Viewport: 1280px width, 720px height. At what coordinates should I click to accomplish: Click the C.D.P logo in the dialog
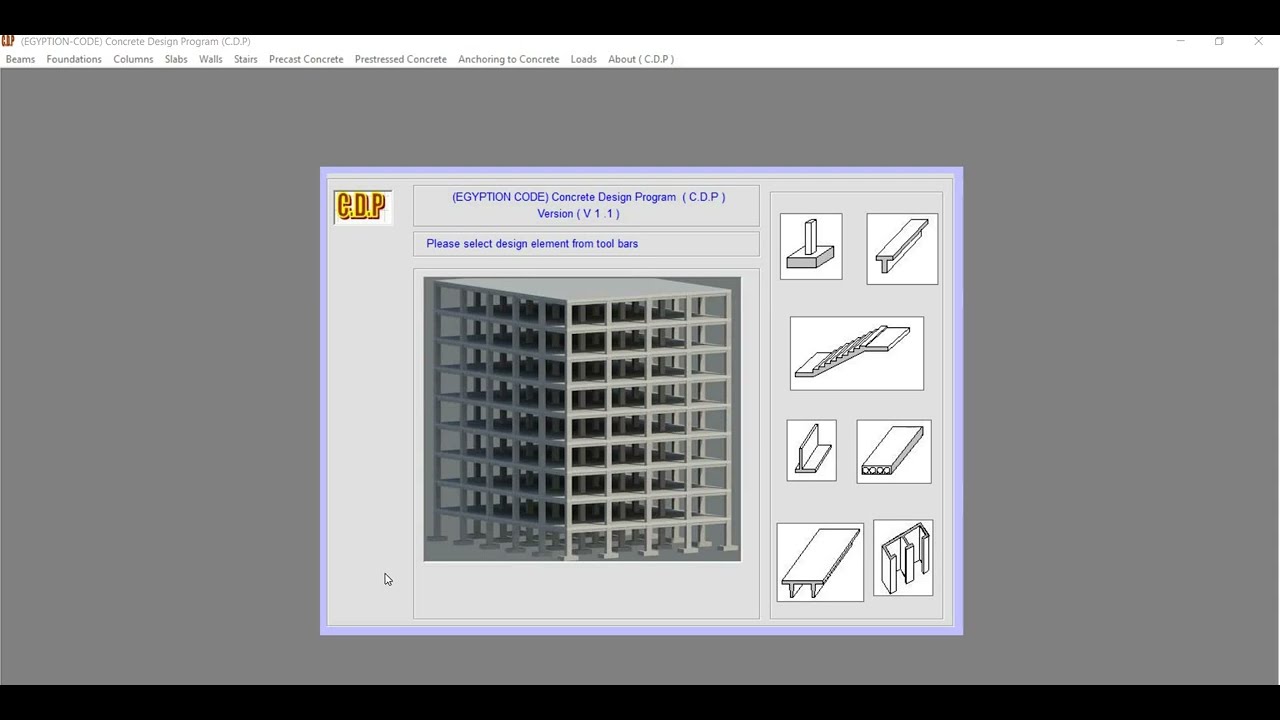point(362,207)
